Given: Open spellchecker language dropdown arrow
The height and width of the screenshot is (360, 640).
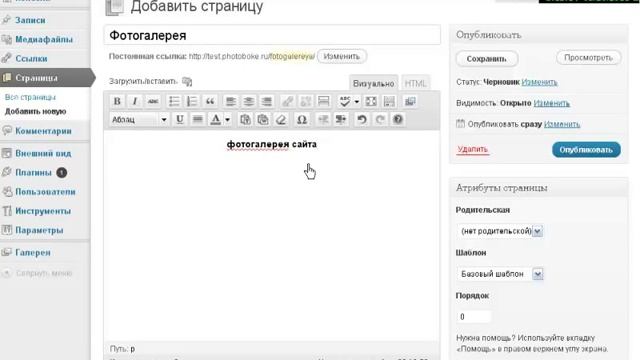Looking at the screenshot, I should (x=357, y=101).
